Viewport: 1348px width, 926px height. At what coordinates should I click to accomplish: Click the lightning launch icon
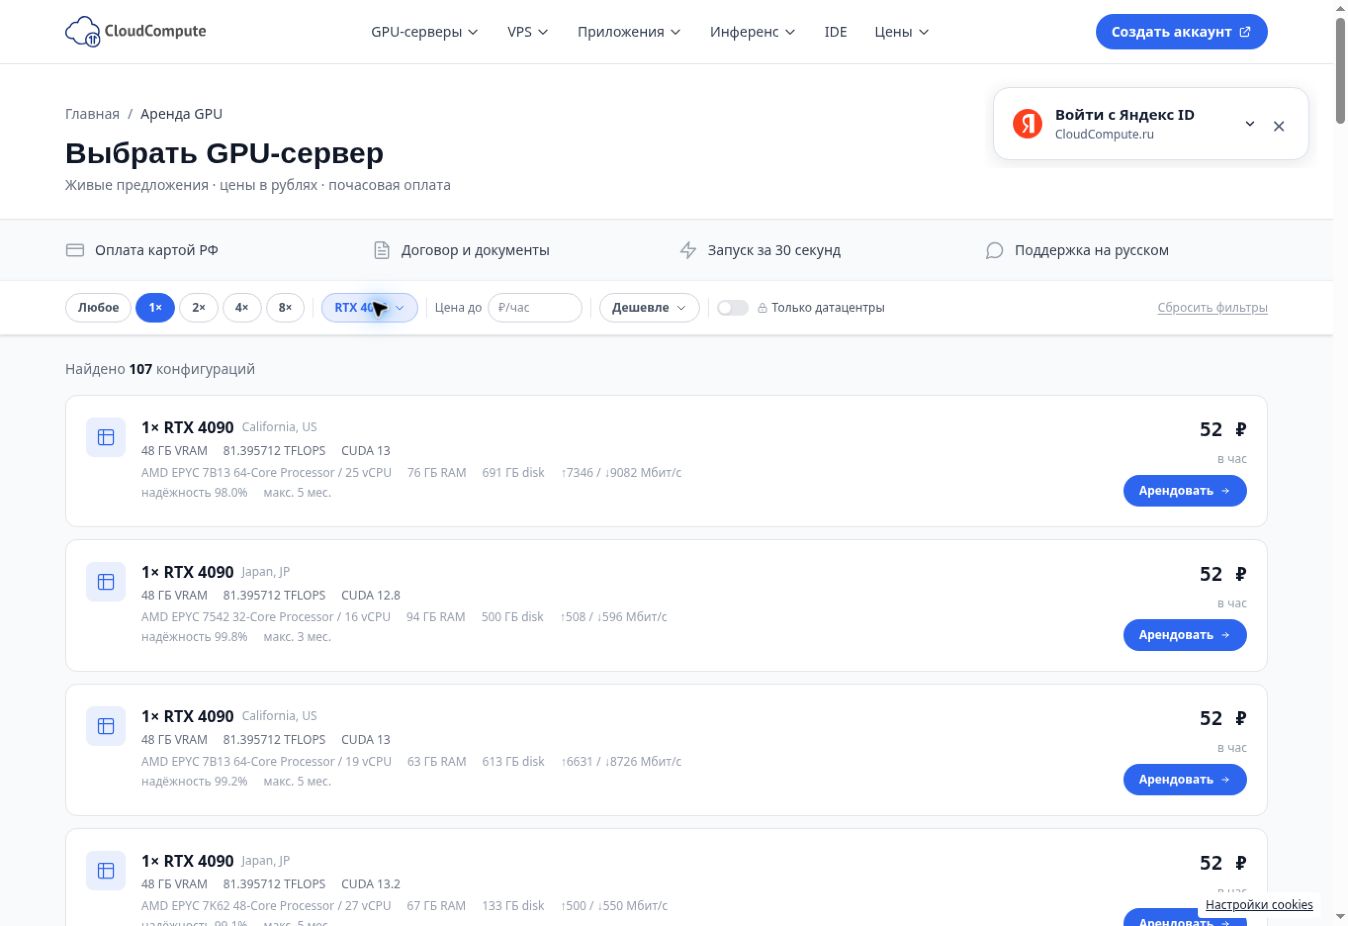coord(688,250)
